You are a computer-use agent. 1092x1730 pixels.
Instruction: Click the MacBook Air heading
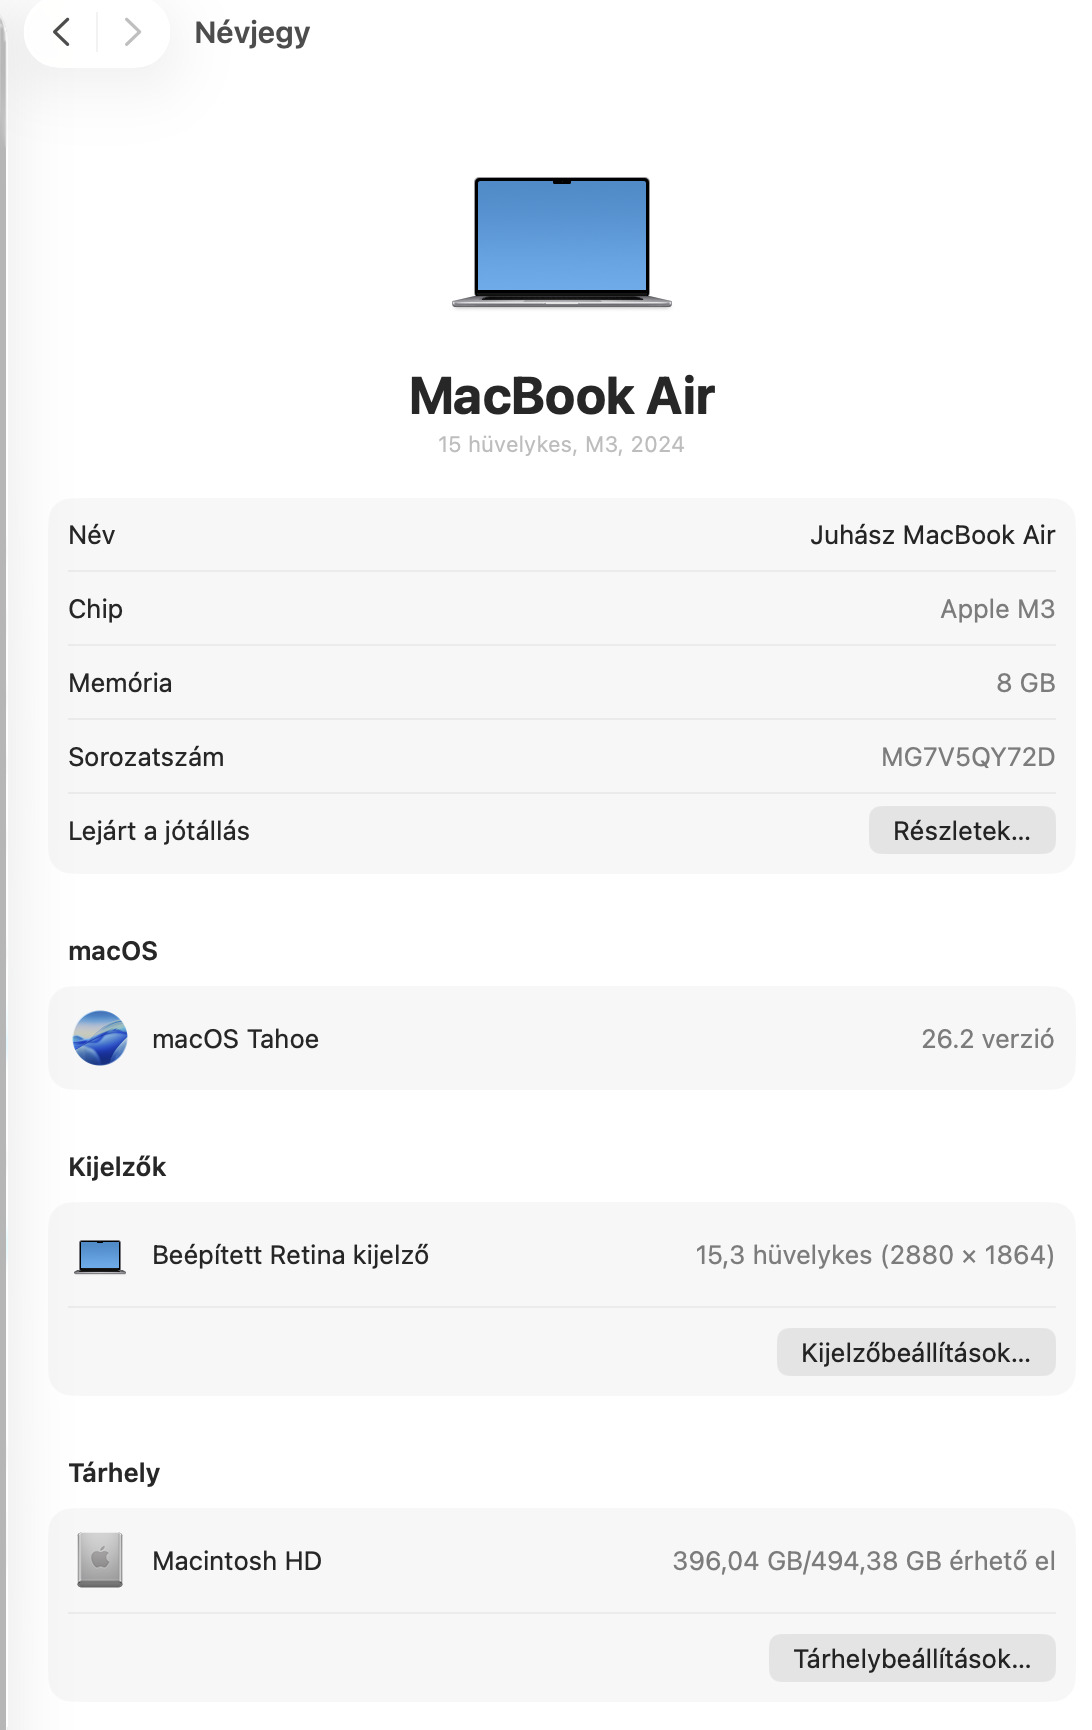pyautogui.click(x=561, y=396)
